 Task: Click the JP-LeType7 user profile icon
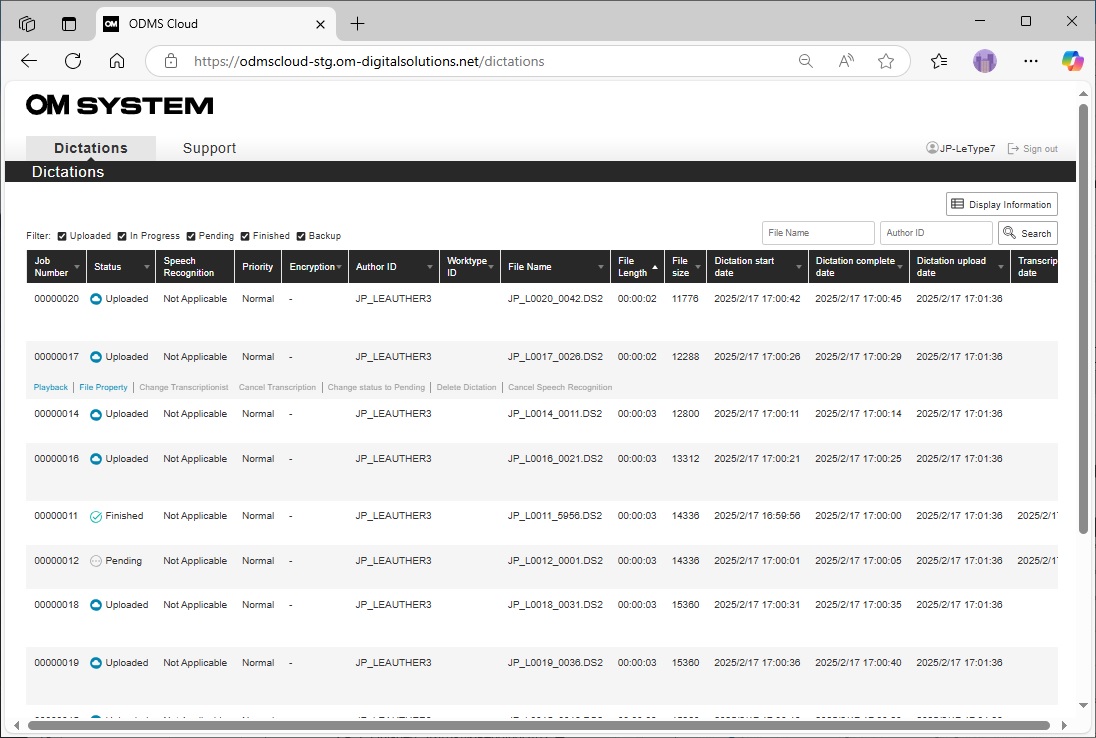[x=932, y=148]
